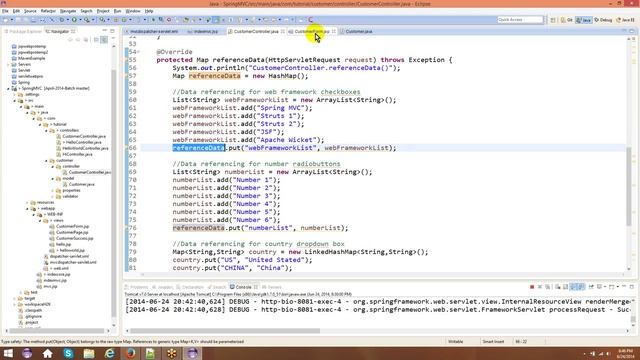Focus the Quick Access search field
The width and height of the screenshot is (640, 360).
pyautogui.click(x=520, y=20)
